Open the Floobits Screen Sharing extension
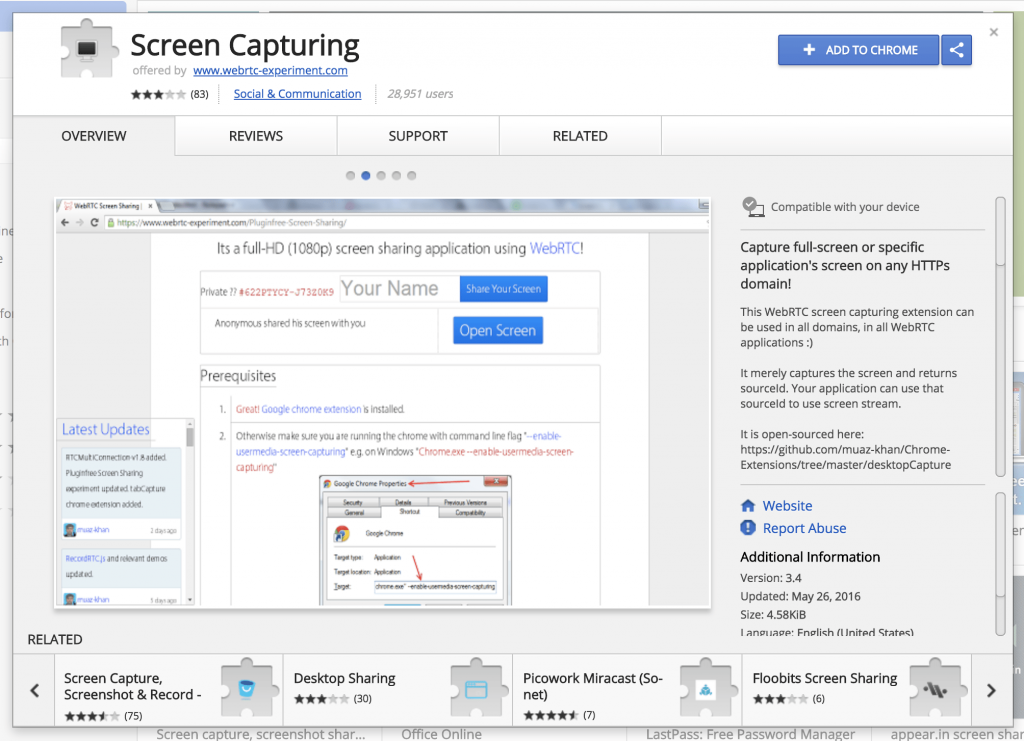 (x=857, y=690)
